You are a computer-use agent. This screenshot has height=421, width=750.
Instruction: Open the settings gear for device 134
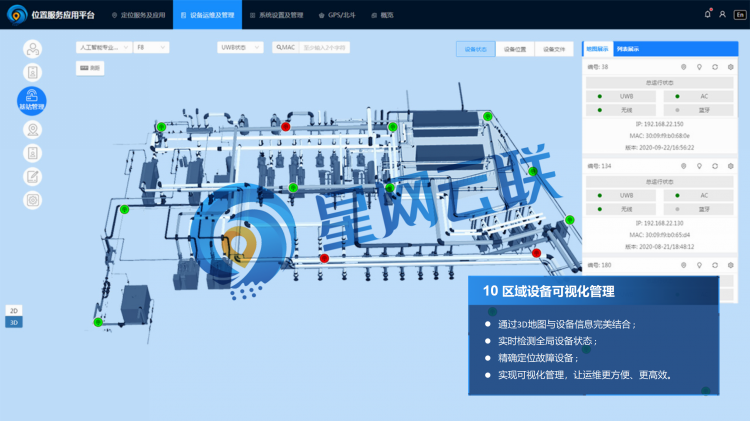pyautogui.click(x=731, y=166)
